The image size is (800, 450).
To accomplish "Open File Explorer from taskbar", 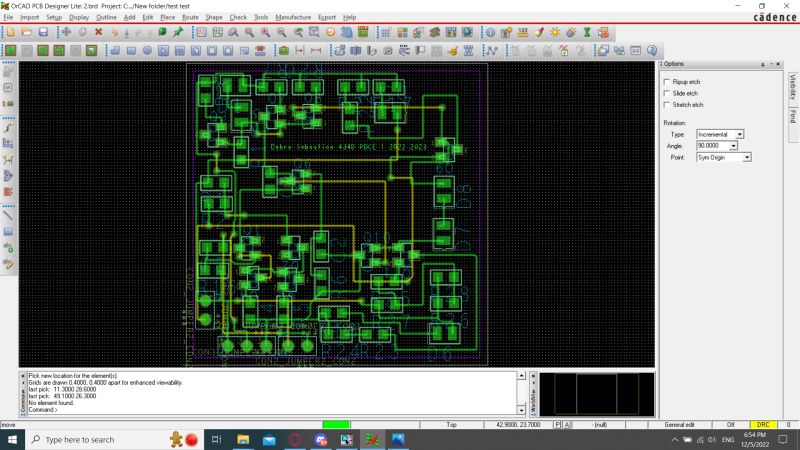I will point(243,439).
